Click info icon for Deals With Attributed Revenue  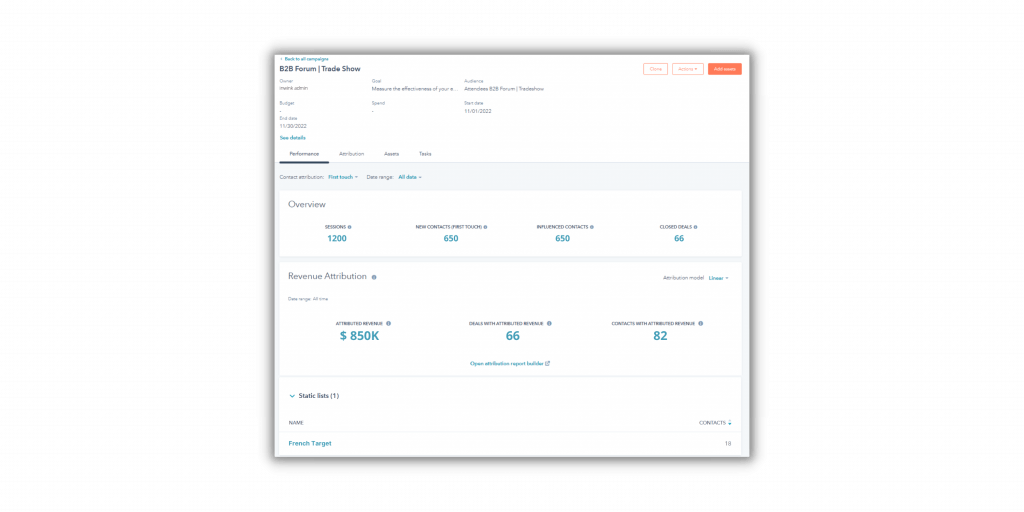tap(549, 323)
